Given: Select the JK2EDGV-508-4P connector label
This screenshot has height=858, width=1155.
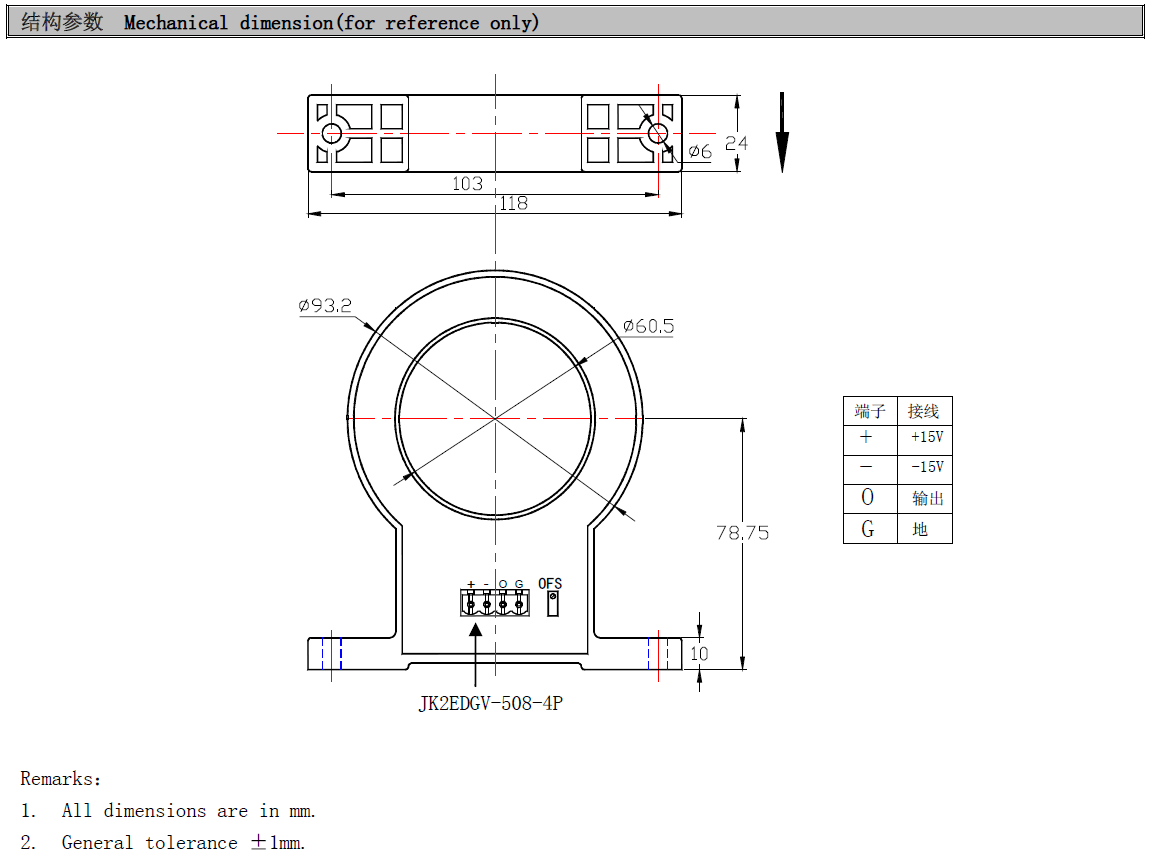Looking at the screenshot, I should (490, 704).
